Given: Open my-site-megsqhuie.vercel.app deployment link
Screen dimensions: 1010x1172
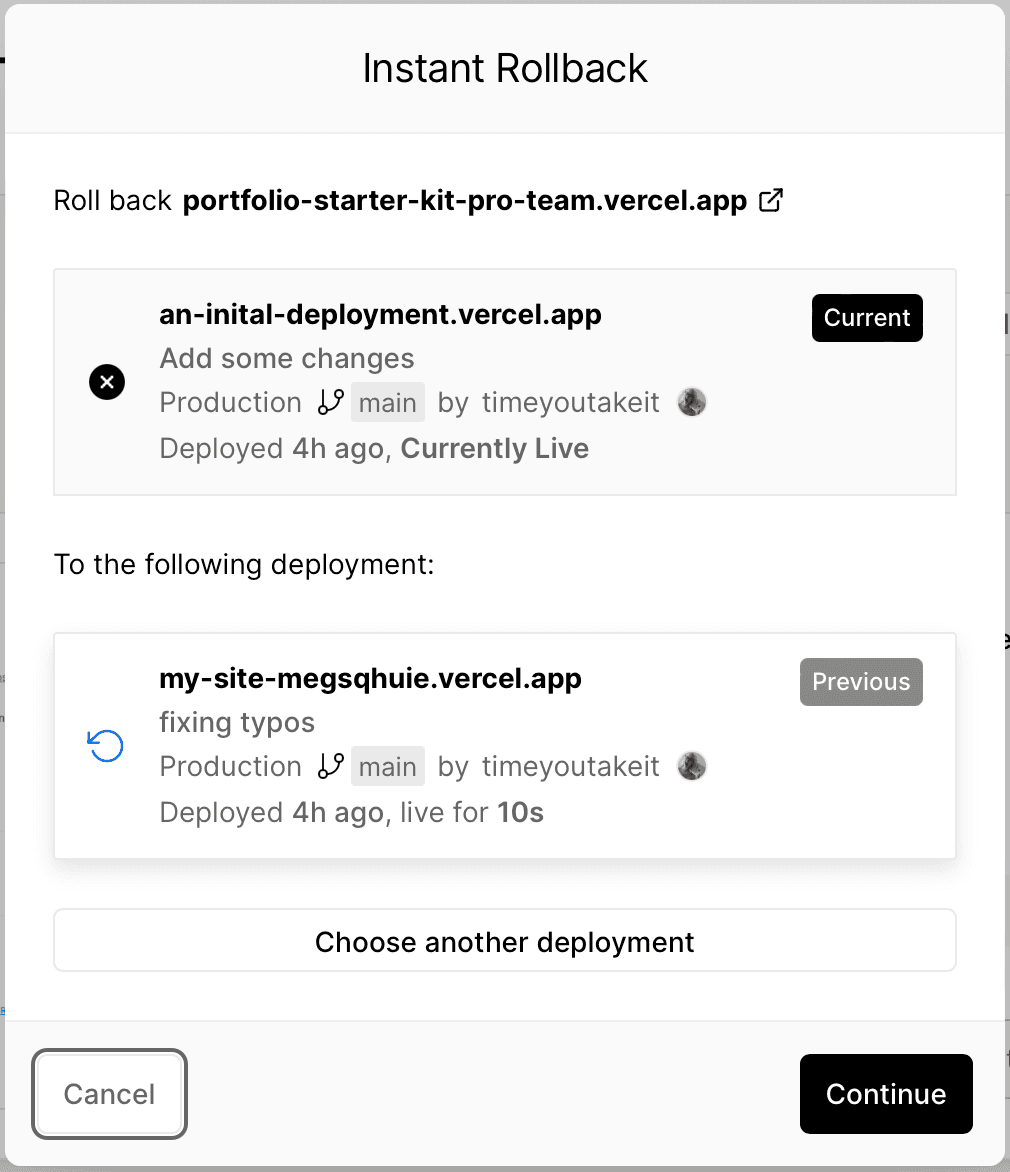Looking at the screenshot, I should click(x=370, y=678).
